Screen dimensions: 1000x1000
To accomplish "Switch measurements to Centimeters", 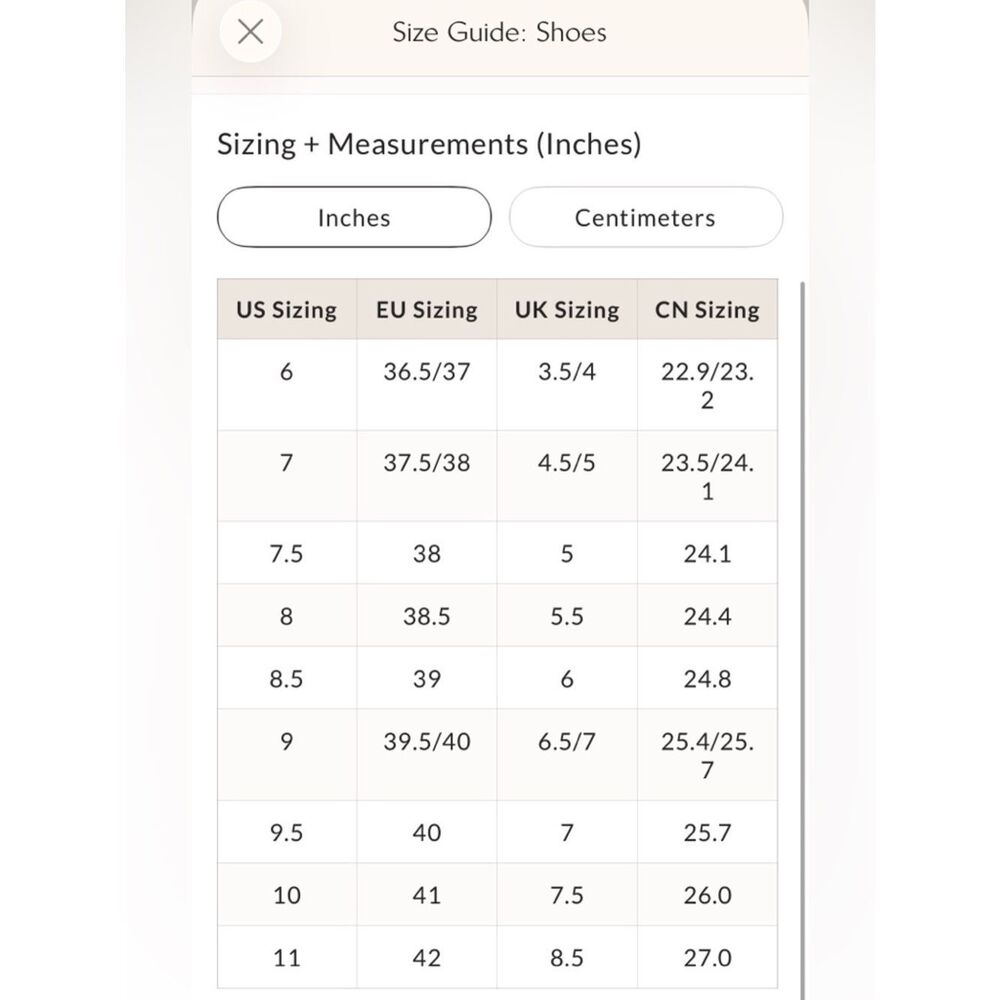I will 645,217.
